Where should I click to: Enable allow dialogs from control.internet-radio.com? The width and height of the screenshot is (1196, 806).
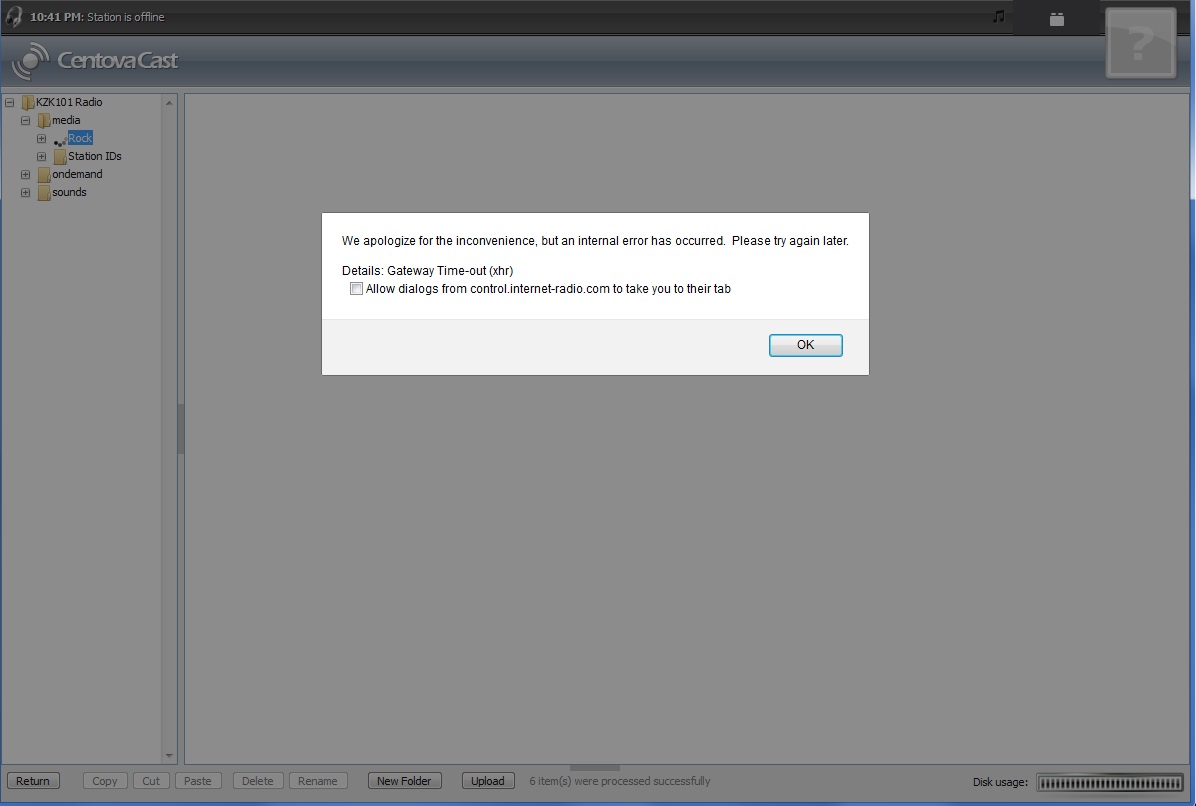[356, 288]
